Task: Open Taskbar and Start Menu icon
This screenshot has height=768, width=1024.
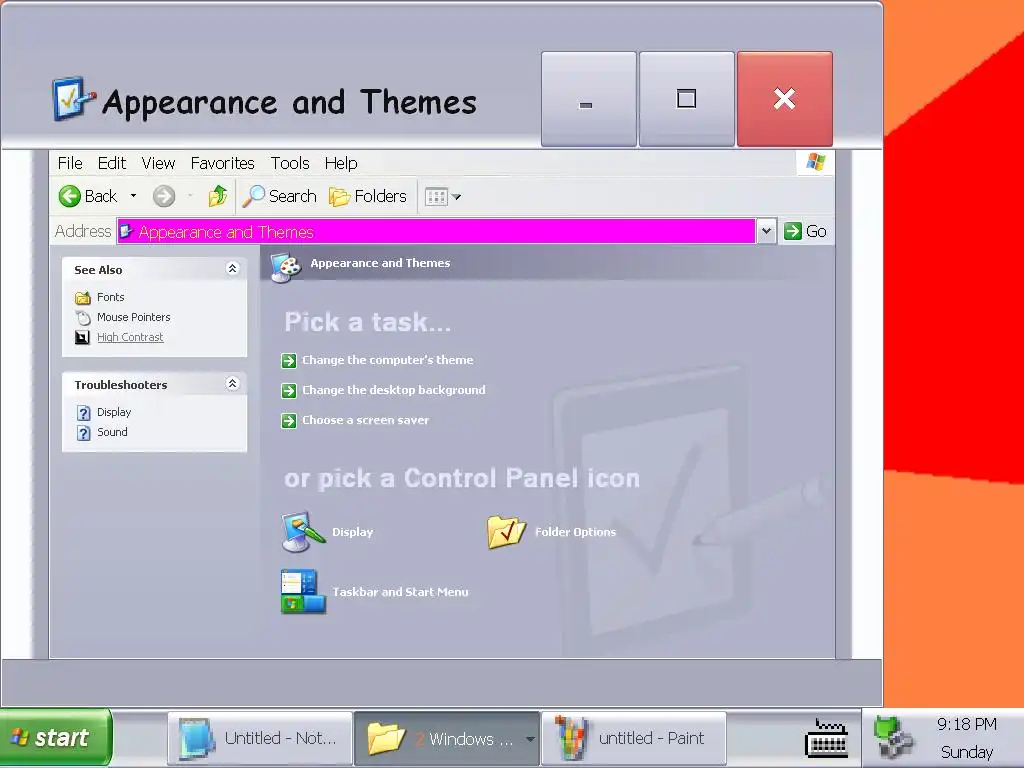Action: 303,592
